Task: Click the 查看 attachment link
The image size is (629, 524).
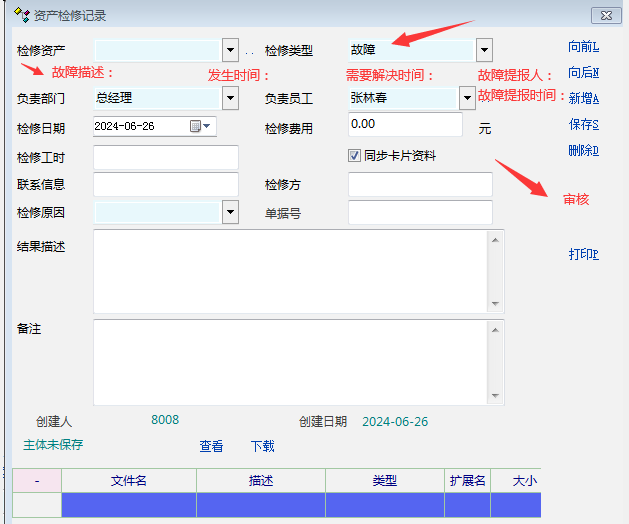Action: tap(211, 447)
